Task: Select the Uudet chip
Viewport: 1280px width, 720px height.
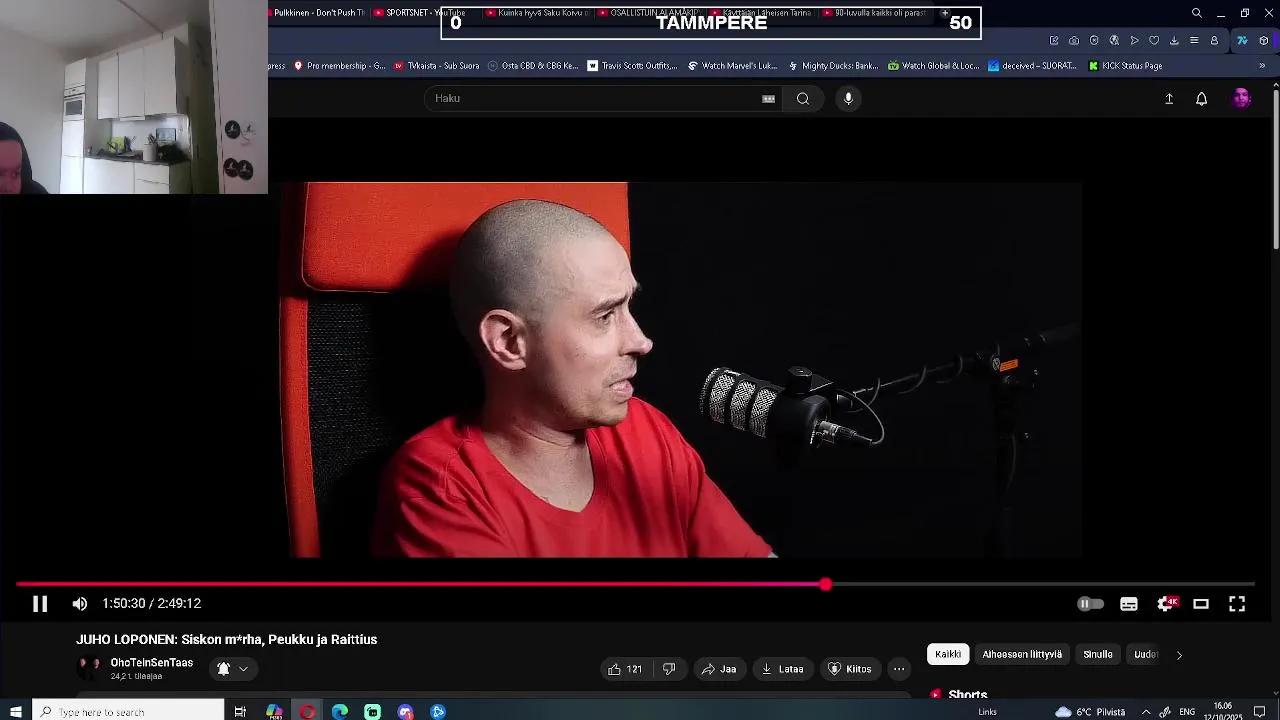Action: tap(1146, 654)
